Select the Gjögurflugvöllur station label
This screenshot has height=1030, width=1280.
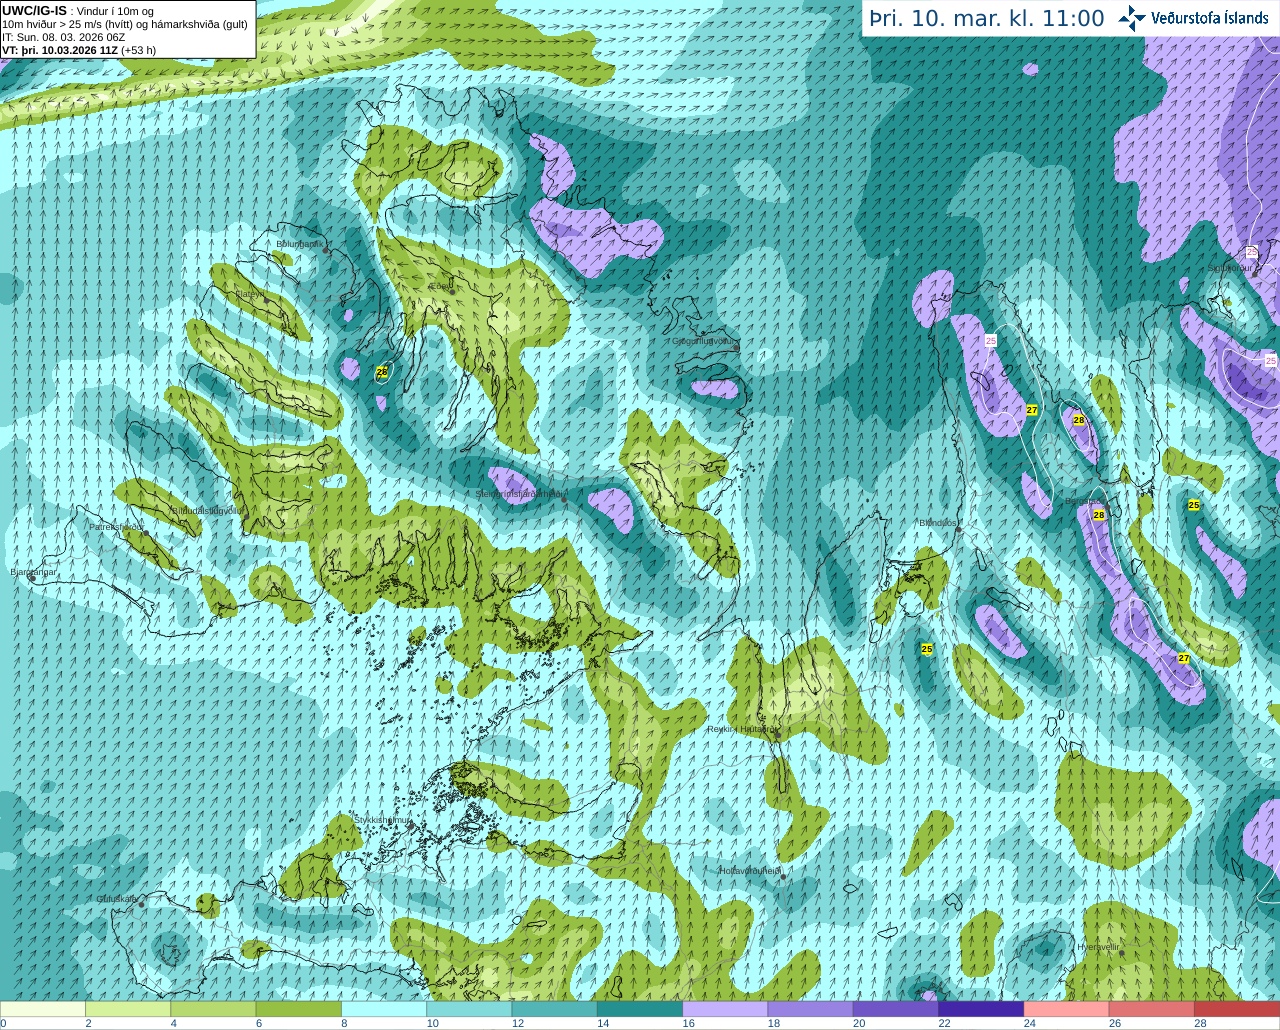coord(704,341)
